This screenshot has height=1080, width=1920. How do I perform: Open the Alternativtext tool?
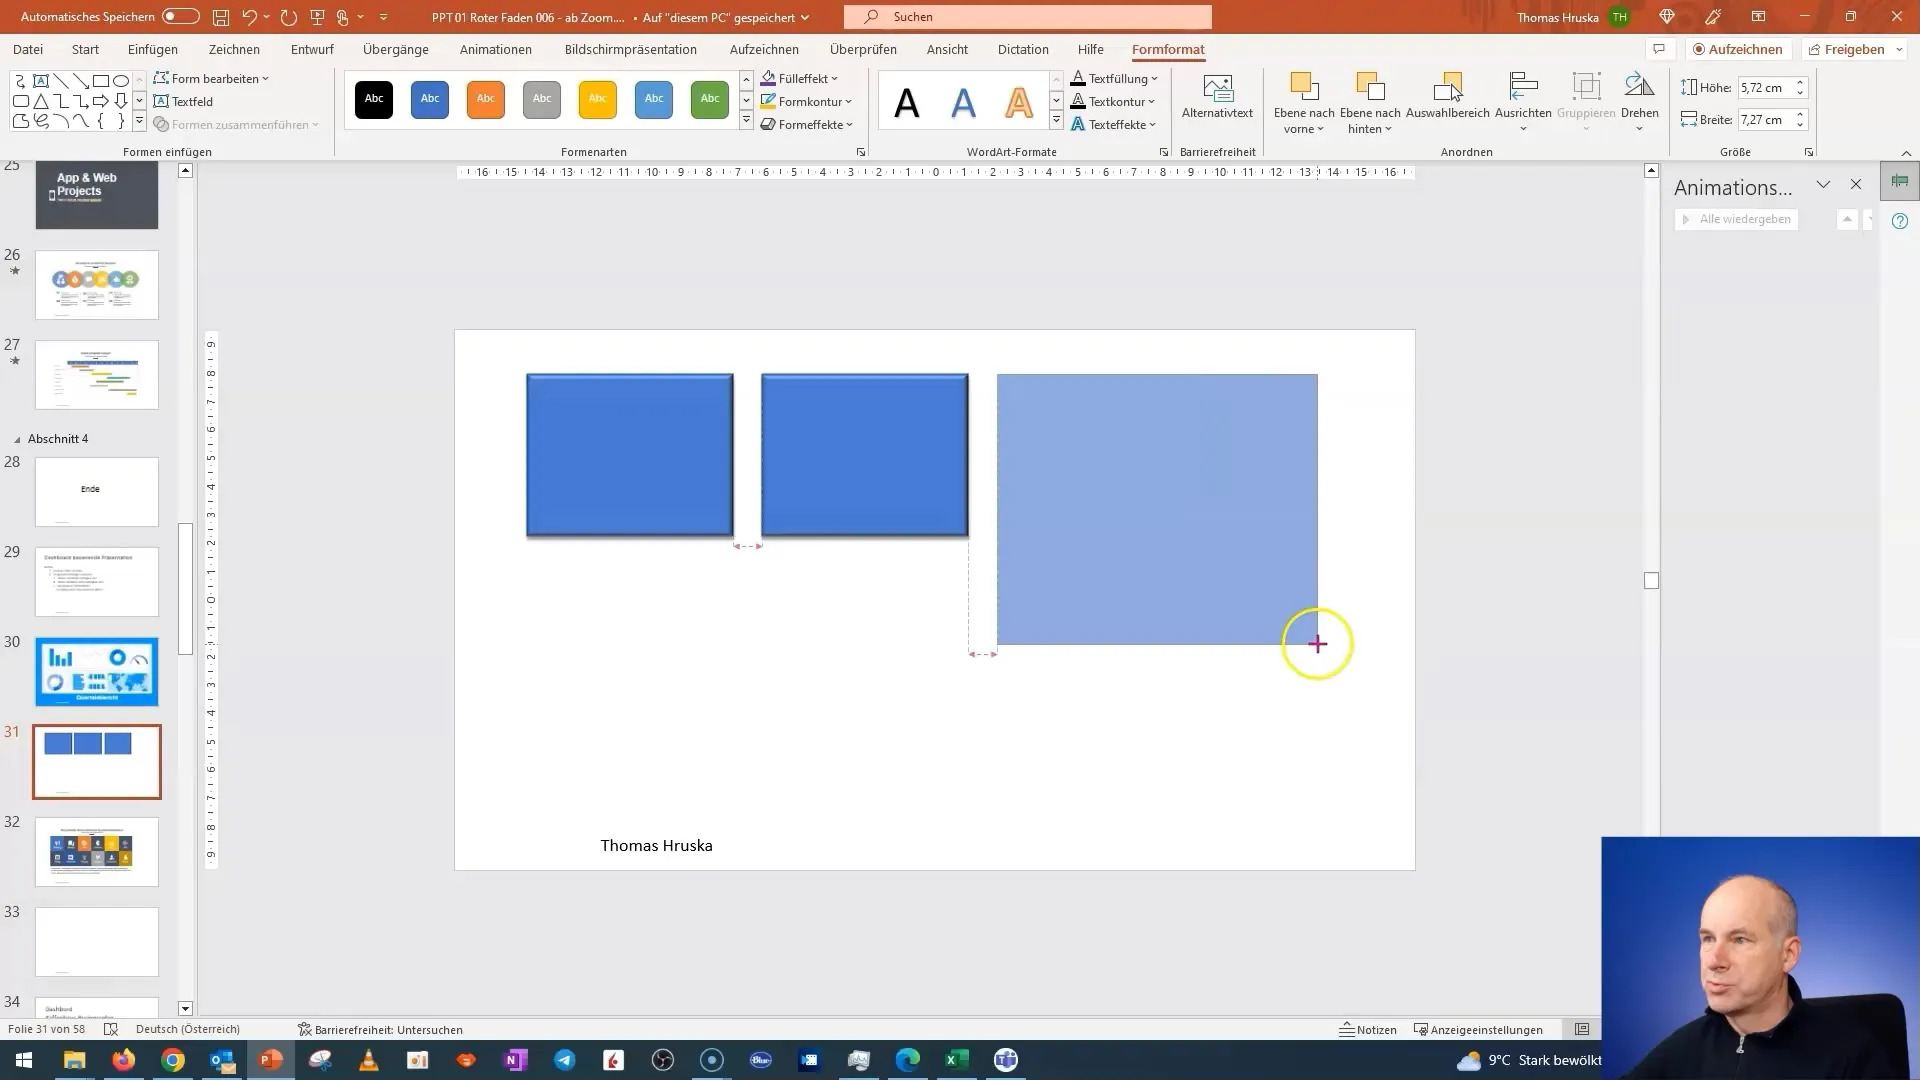[x=1217, y=97]
